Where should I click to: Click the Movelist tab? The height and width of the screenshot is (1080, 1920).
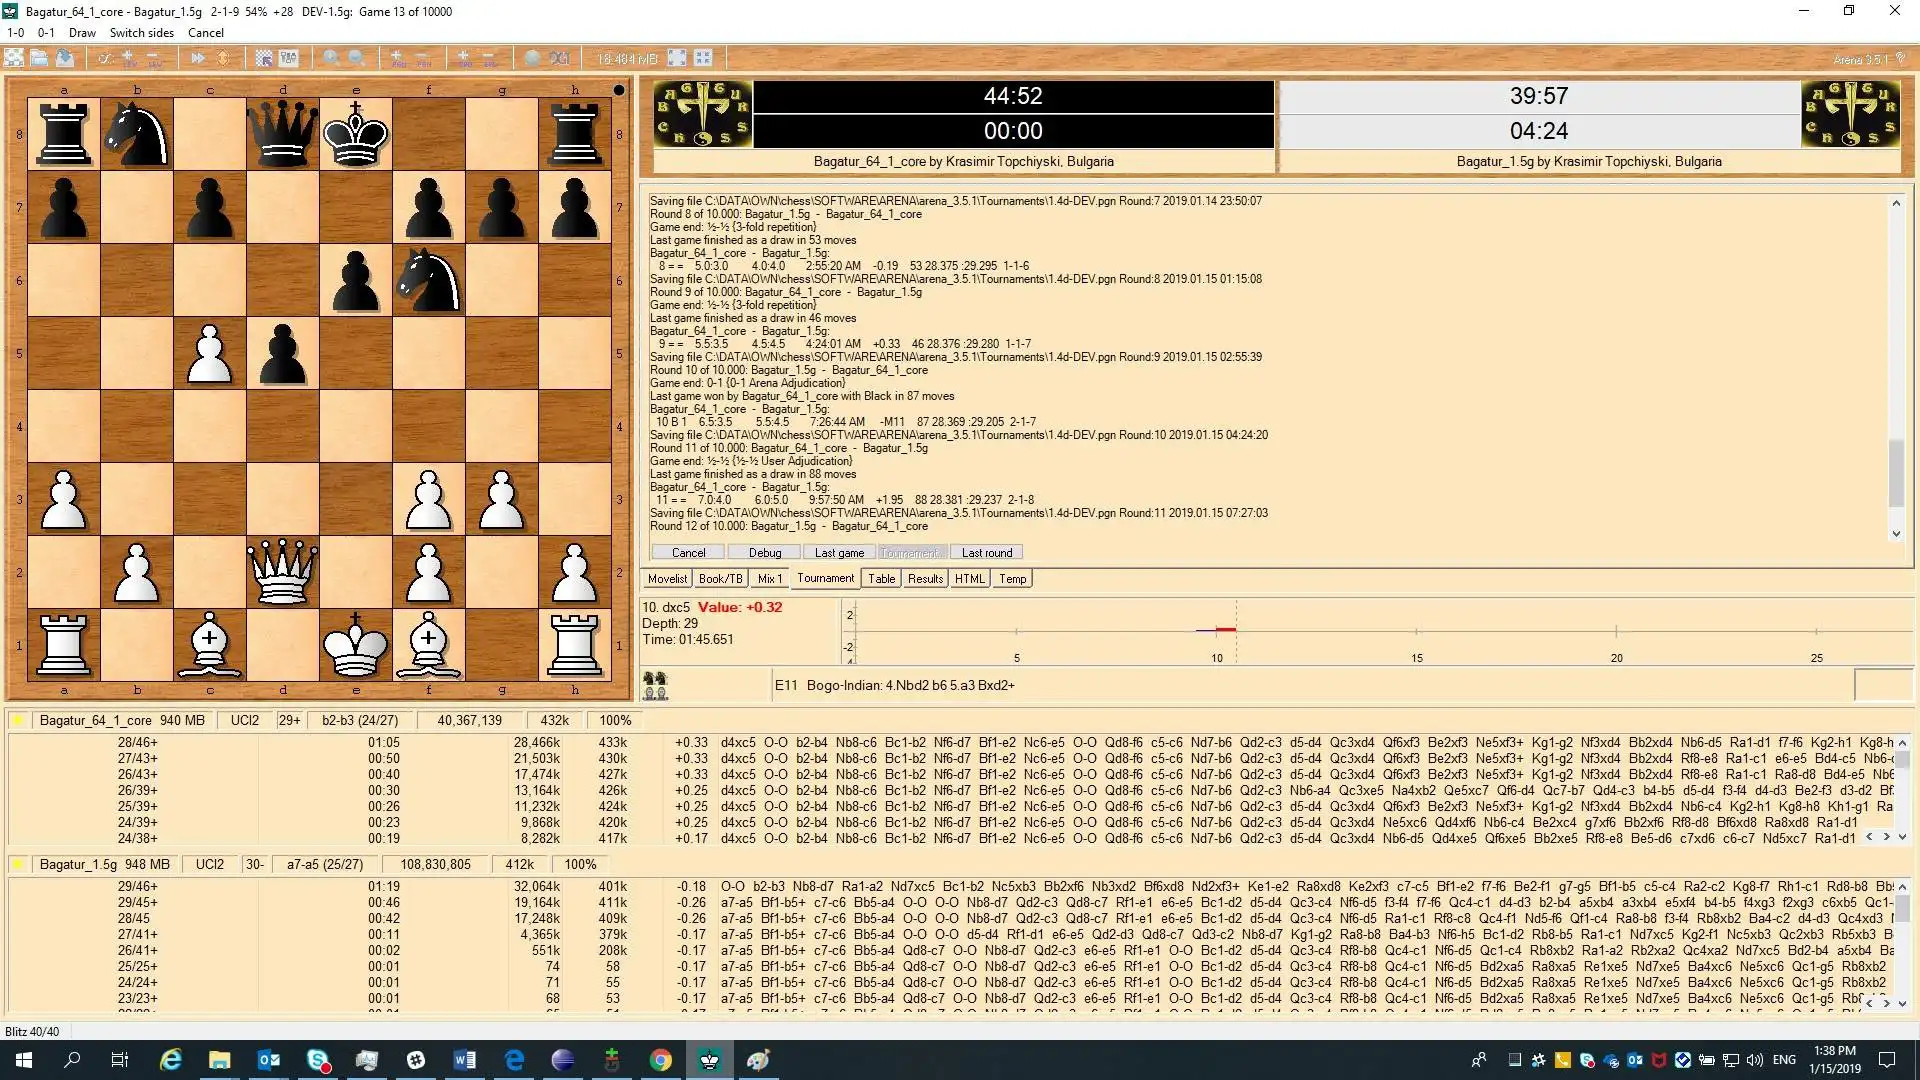tap(665, 579)
